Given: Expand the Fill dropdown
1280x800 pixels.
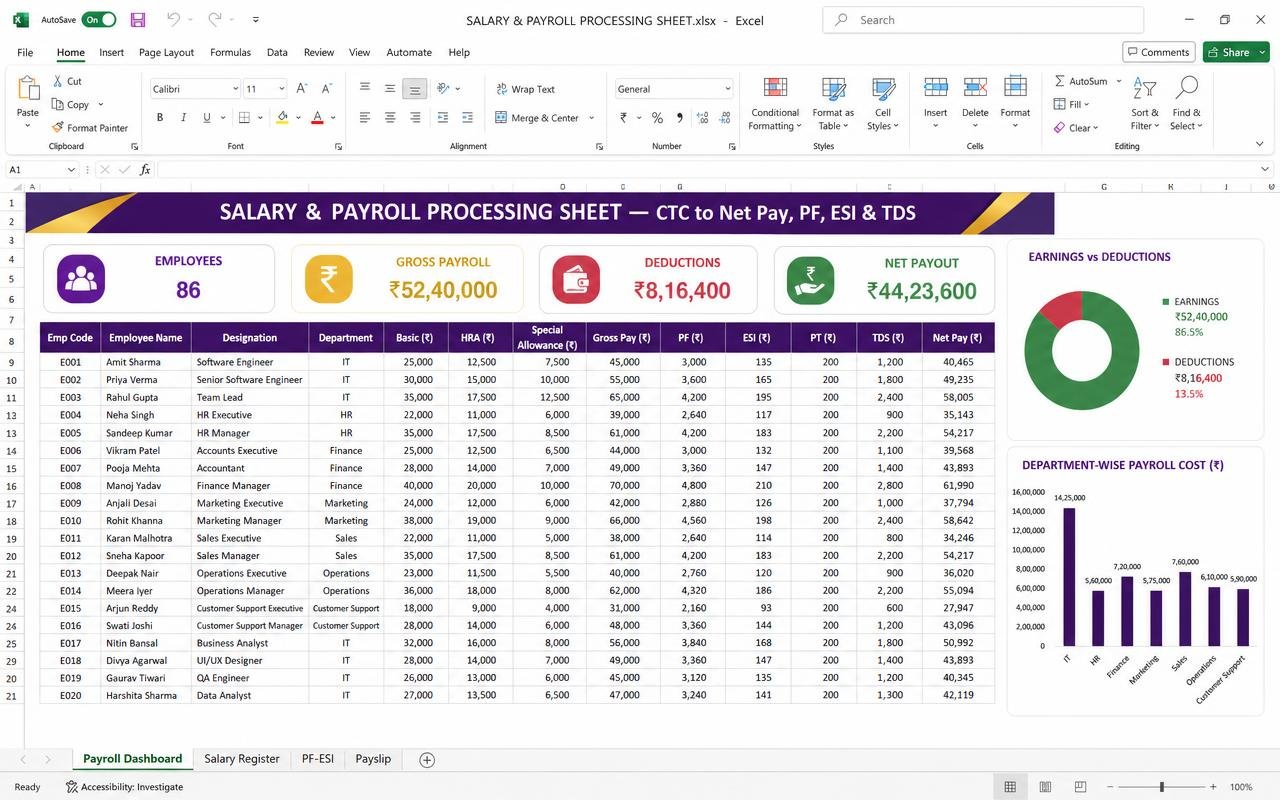Looking at the screenshot, I should [x=1087, y=104].
